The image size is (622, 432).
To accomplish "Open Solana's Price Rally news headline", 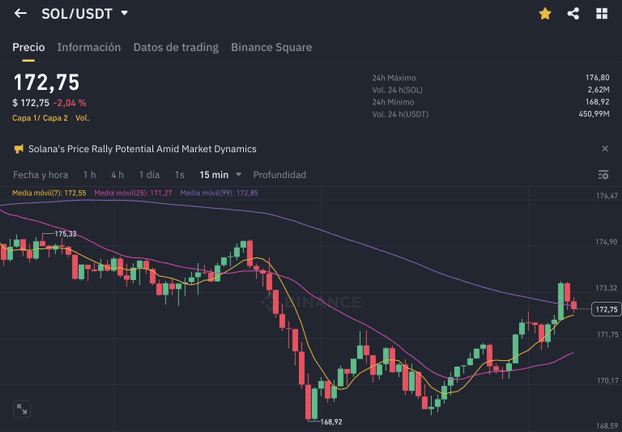I will pyautogui.click(x=143, y=149).
